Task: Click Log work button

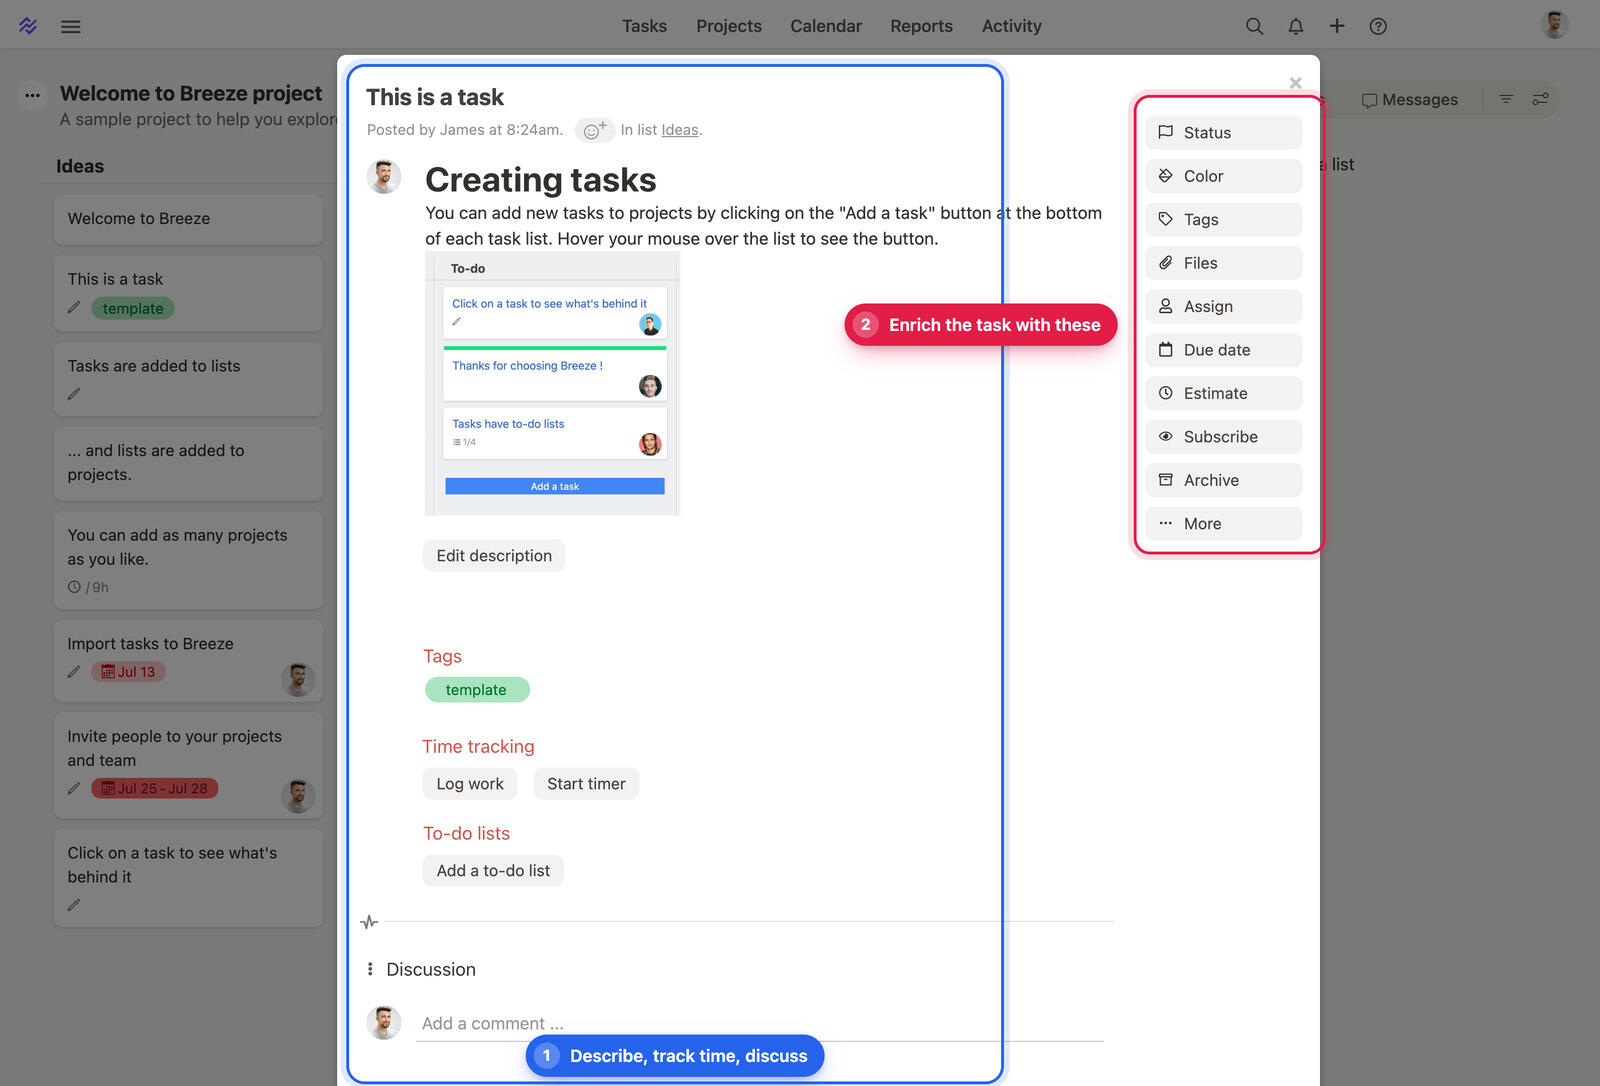Action: [x=470, y=784]
